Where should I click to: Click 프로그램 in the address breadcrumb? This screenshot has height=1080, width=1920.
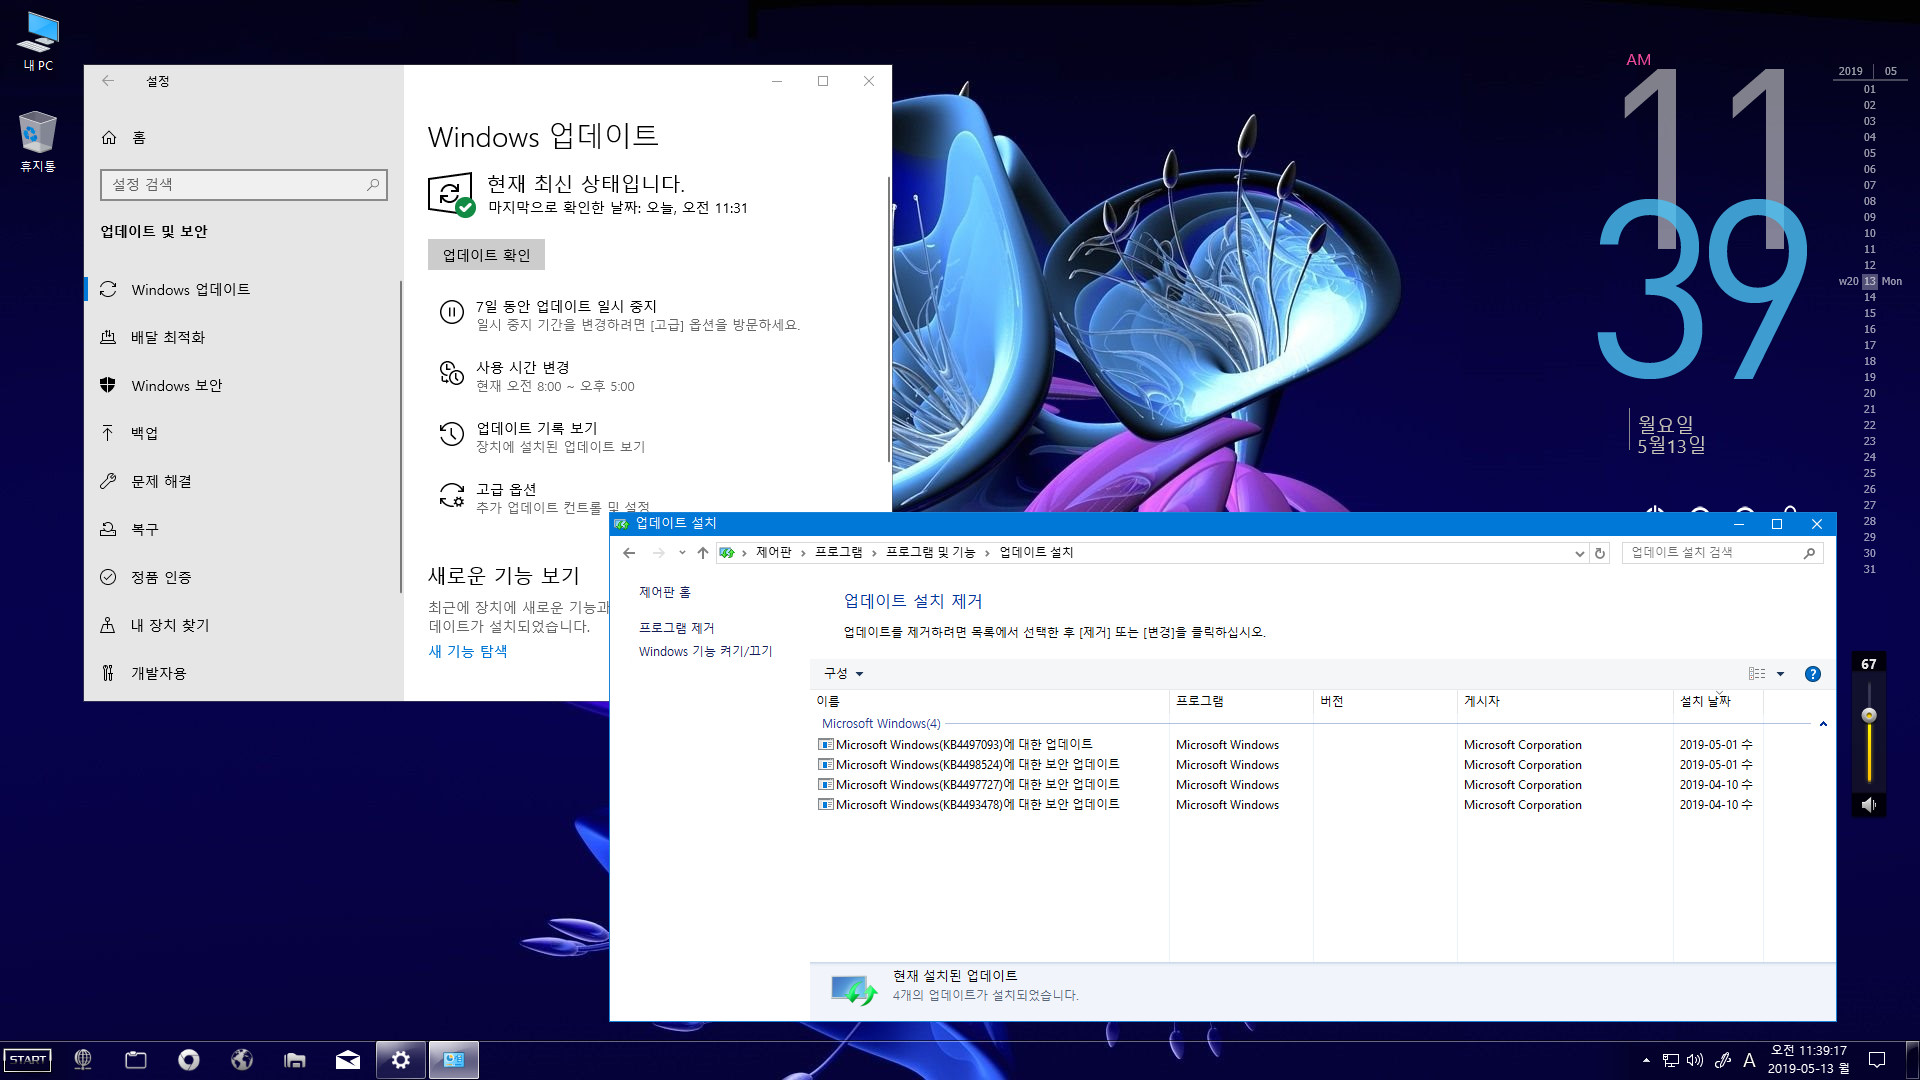(838, 553)
